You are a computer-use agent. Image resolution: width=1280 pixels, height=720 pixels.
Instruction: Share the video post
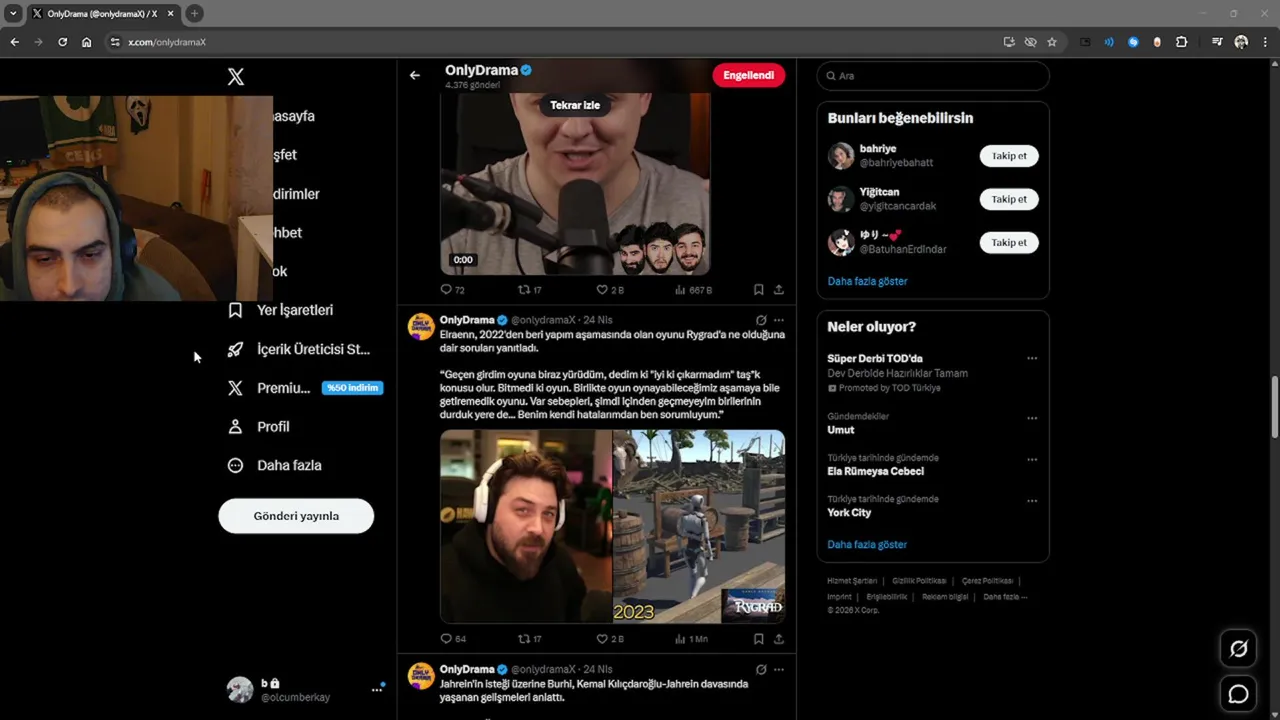(778, 290)
